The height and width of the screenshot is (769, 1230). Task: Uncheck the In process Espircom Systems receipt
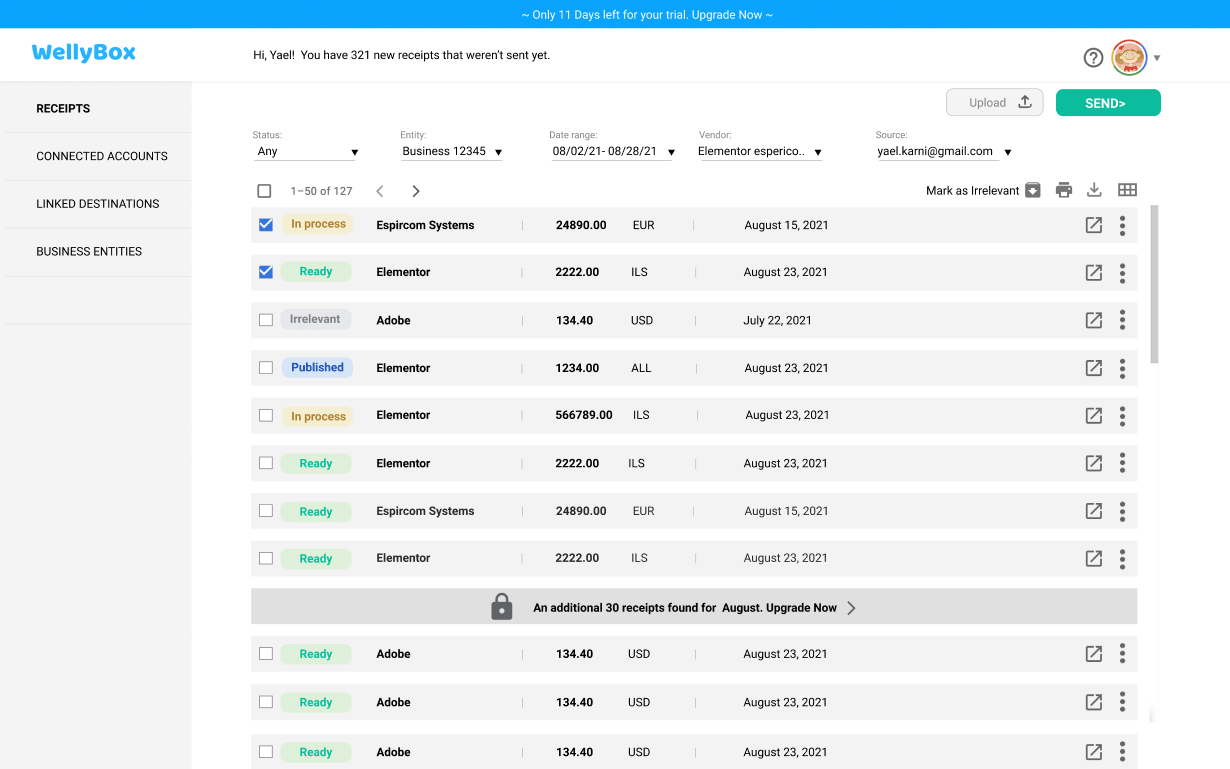[x=265, y=225]
